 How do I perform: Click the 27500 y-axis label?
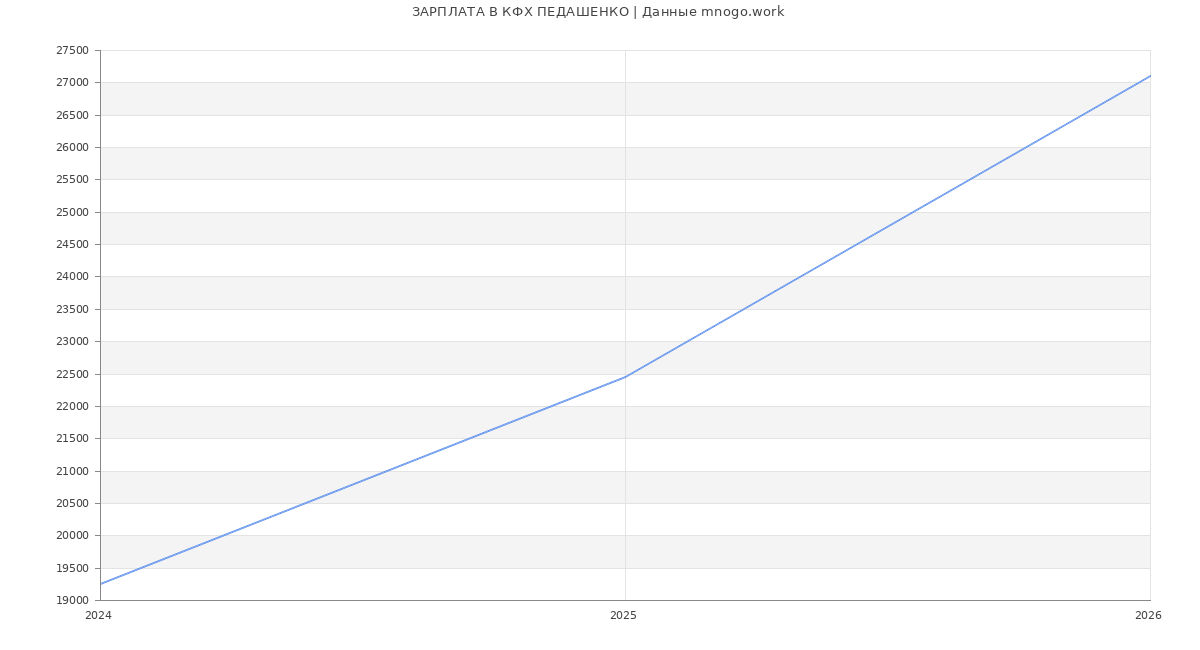[72, 50]
